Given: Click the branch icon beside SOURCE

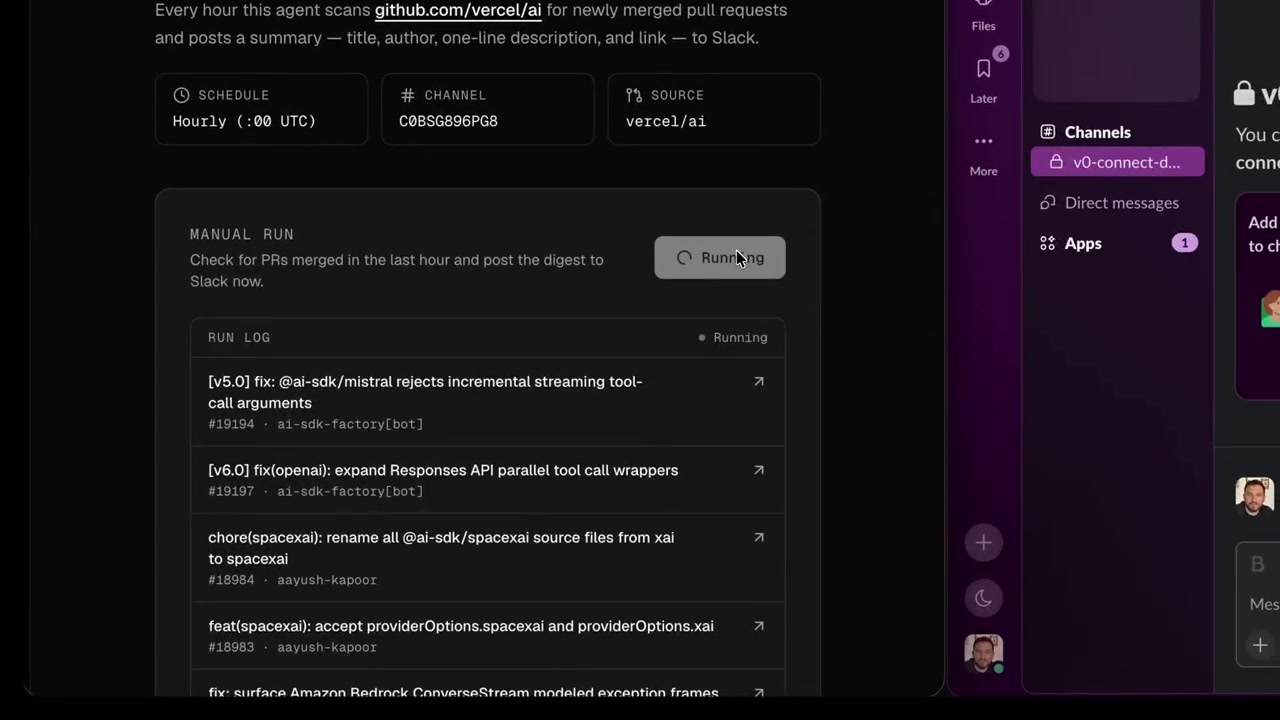Looking at the screenshot, I should [634, 95].
